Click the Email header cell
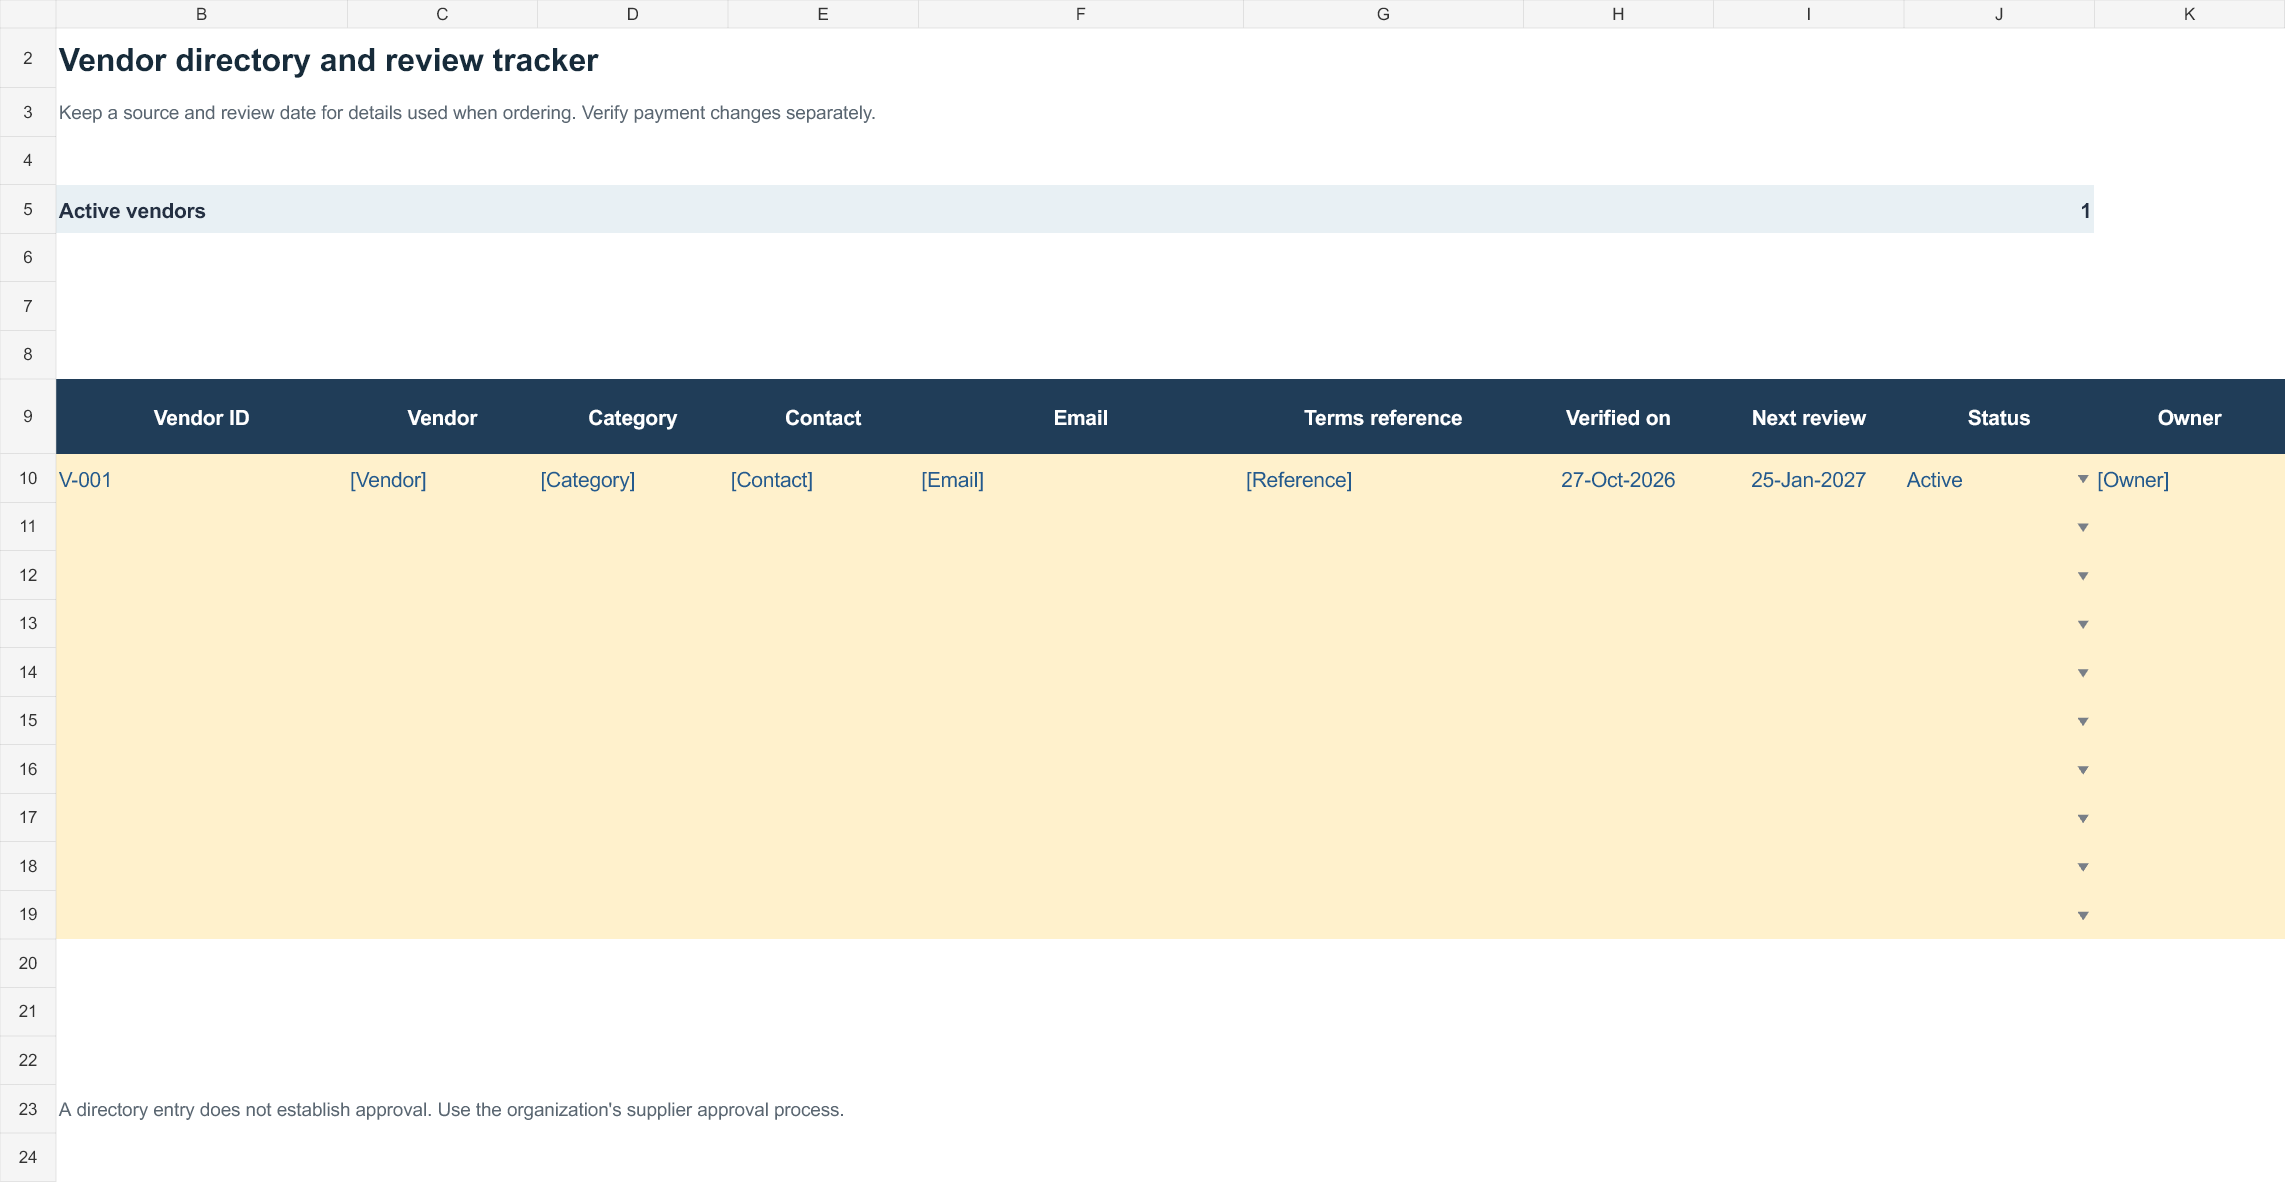This screenshot has width=2285, height=1182. coord(1080,417)
